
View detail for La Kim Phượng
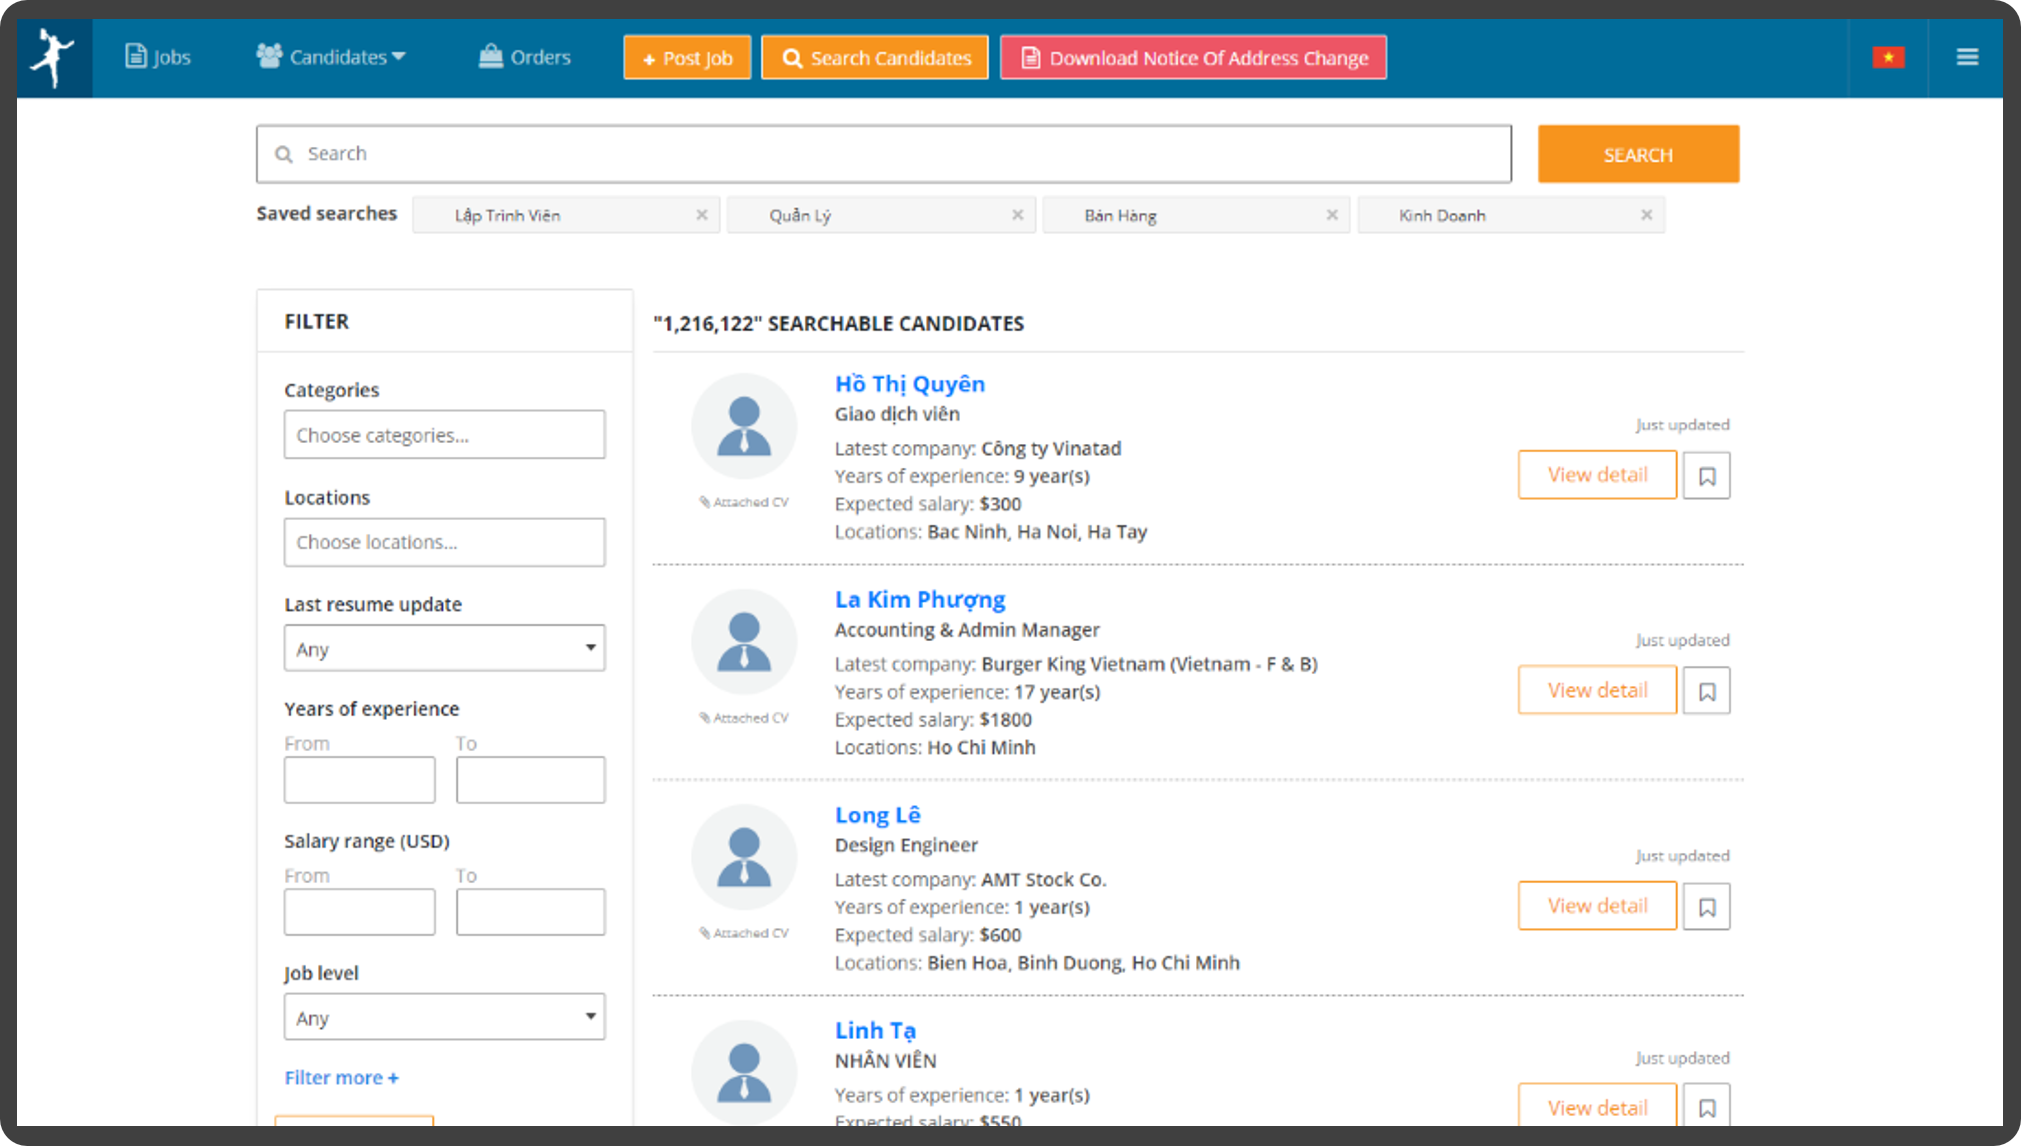pyautogui.click(x=1596, y=690)
